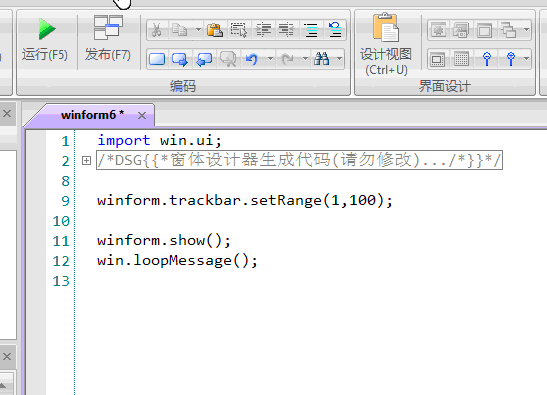
Task: Click line number 11 in the gutter
Action: point(61,241)
